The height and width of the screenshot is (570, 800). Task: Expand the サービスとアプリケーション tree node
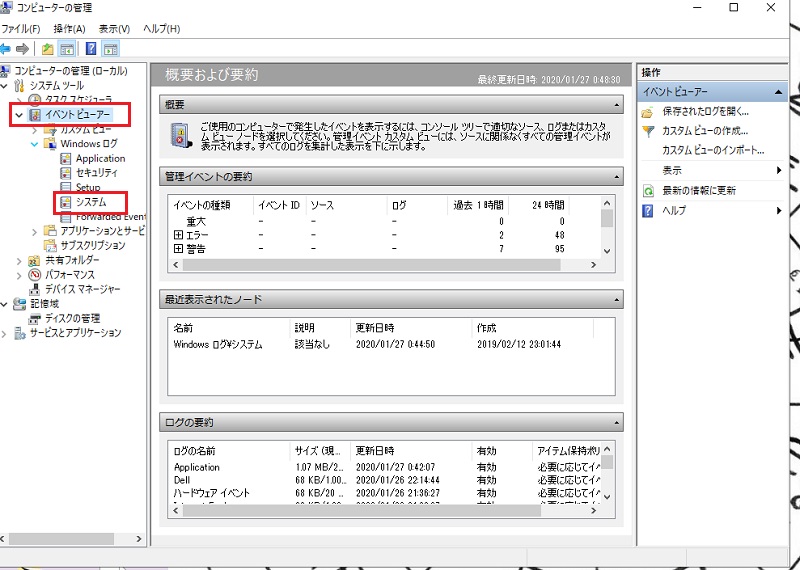5,333
